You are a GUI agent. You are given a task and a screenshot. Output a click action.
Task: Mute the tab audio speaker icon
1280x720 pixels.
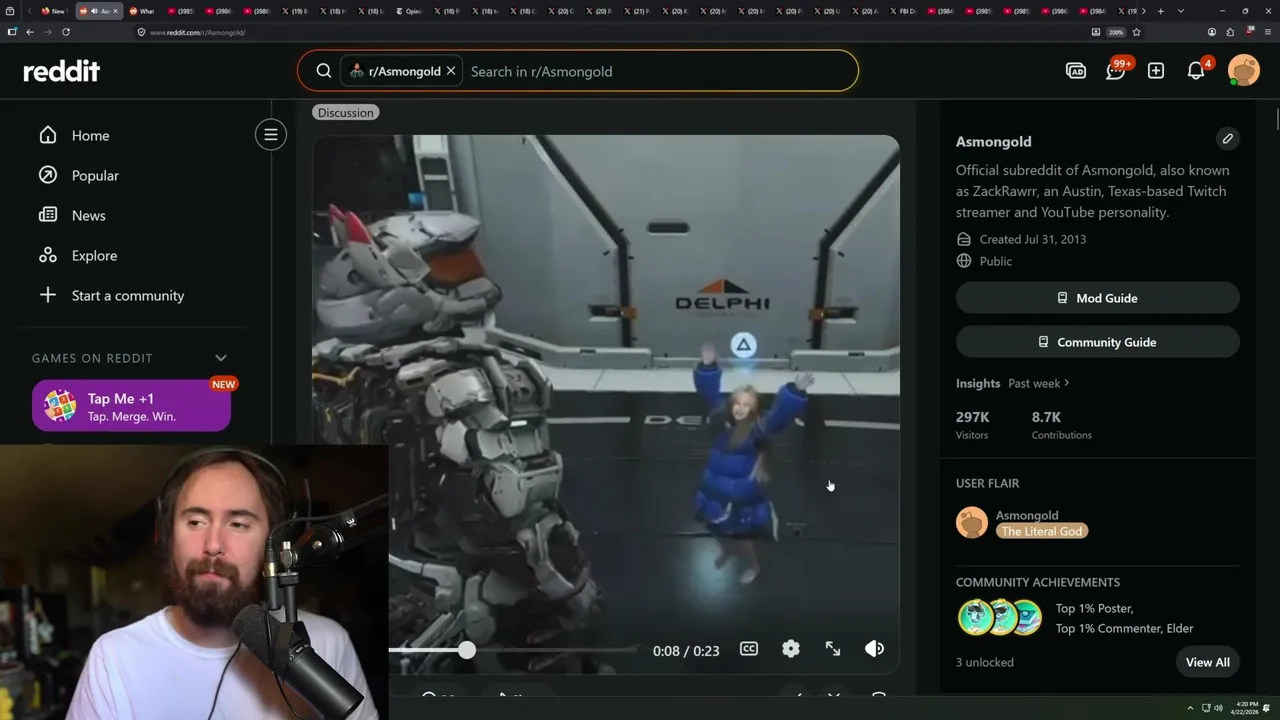click(94, 11)
